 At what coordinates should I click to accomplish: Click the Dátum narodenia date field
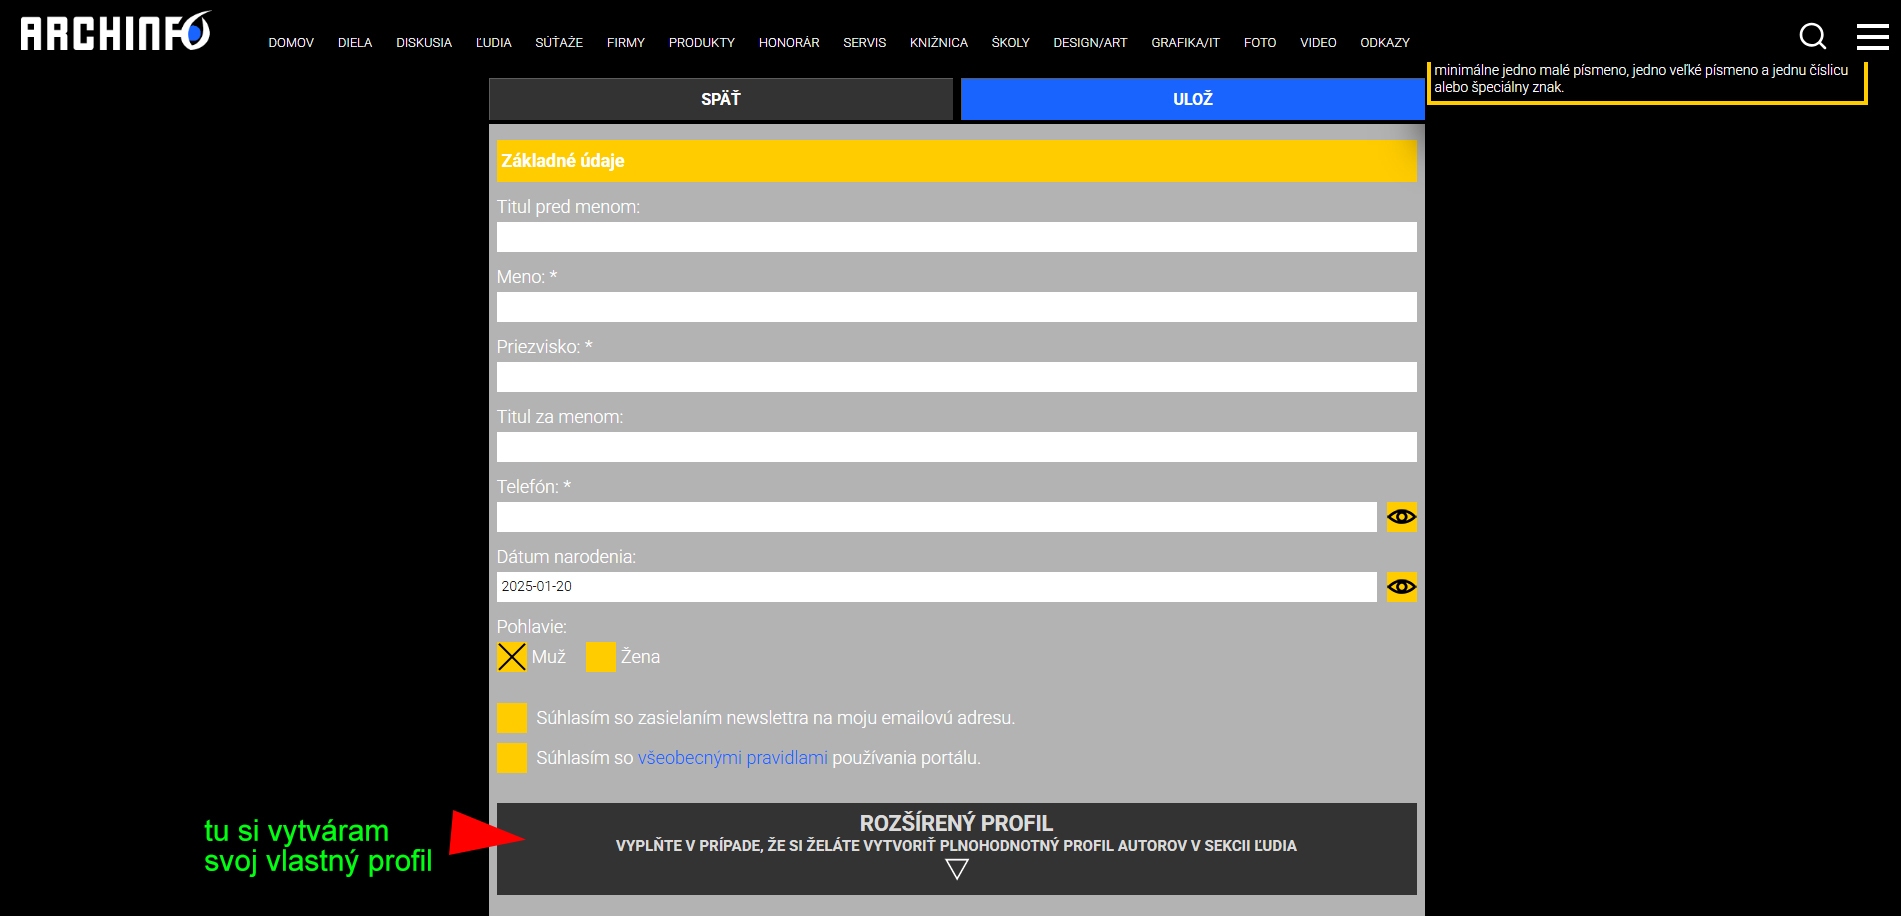pyautogui.click(x=936, y=587)
